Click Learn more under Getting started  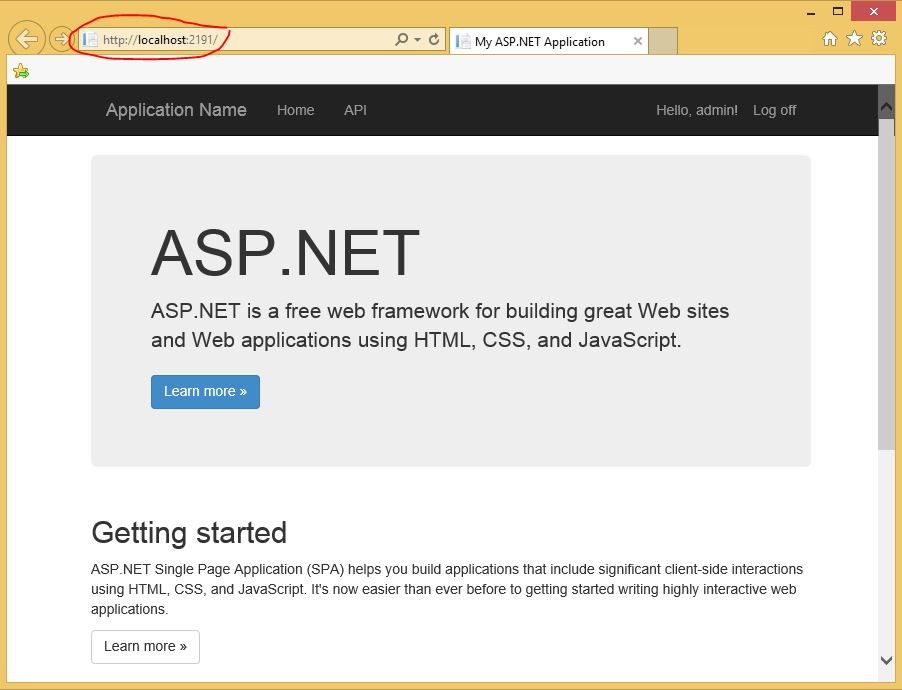(145, 647)
